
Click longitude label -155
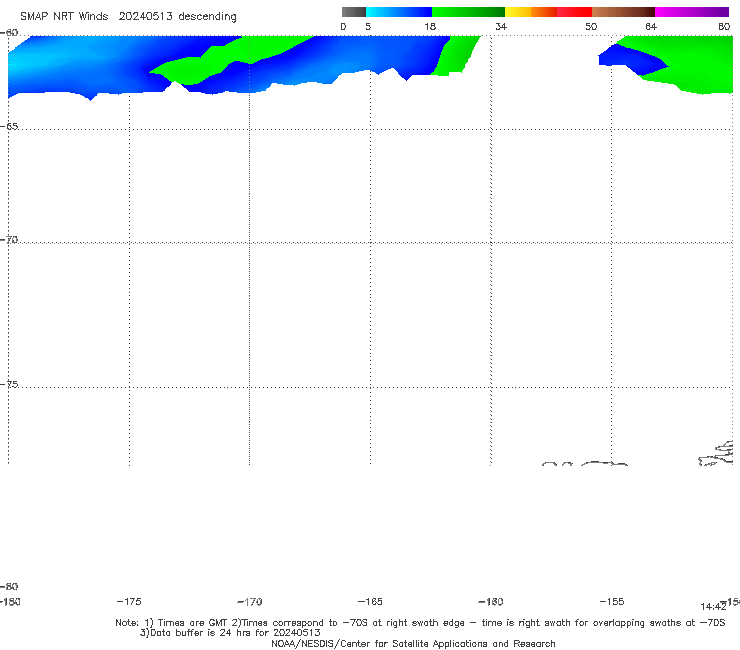[612, 601]
